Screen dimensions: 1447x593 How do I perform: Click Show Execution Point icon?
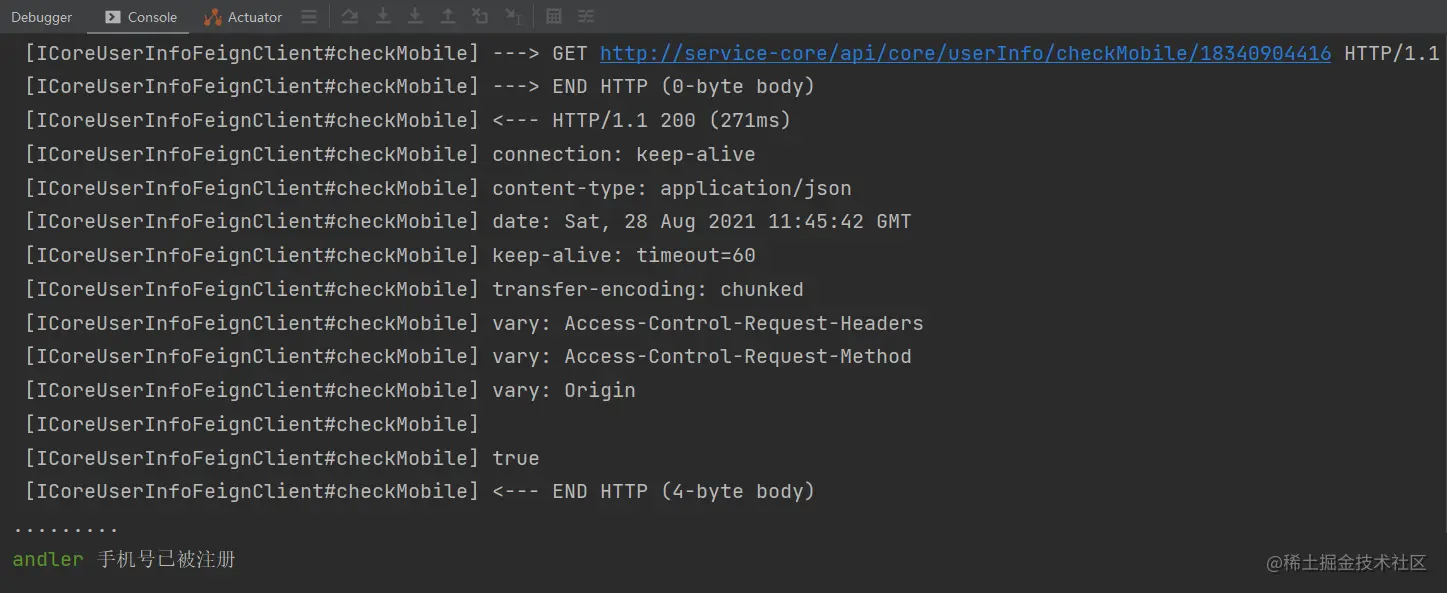coord(349,16)
